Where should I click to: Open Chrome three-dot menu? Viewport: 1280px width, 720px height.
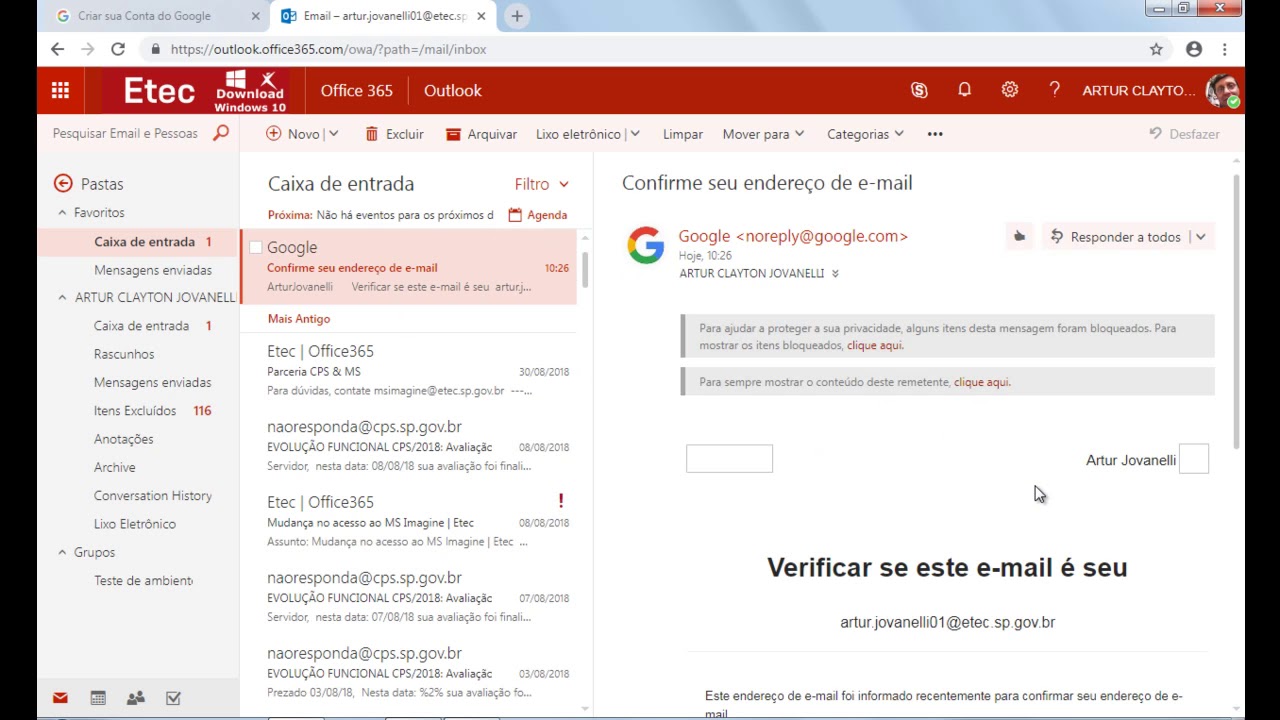pyautogui.click(x=1224, y=49)
